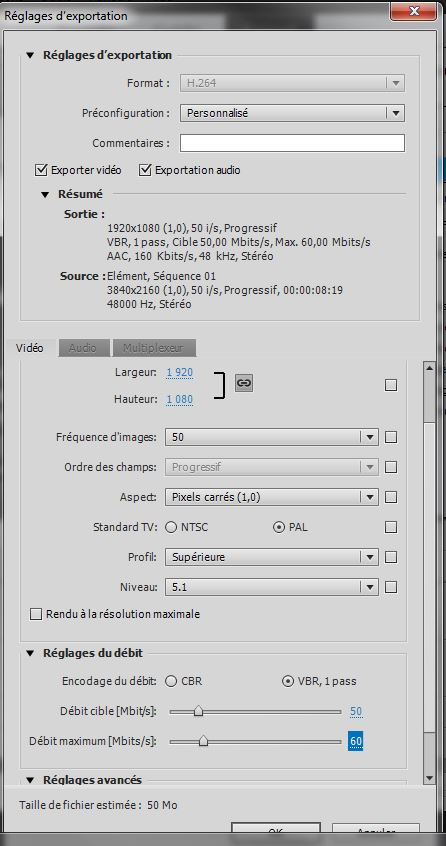The height and width of the screenshot is (846, 446).
Task: Switch to the Audio tab
Action: [84, 348]
